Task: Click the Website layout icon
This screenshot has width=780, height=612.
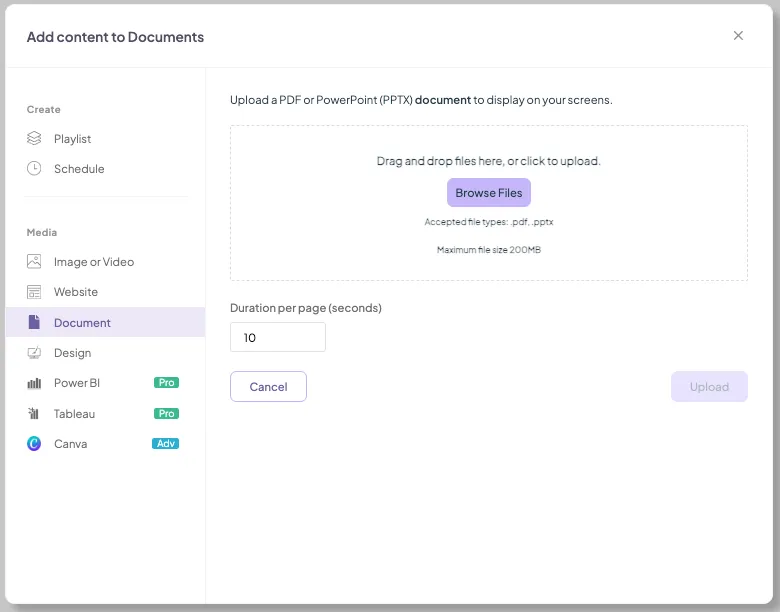Action: [x=34, y=292]
